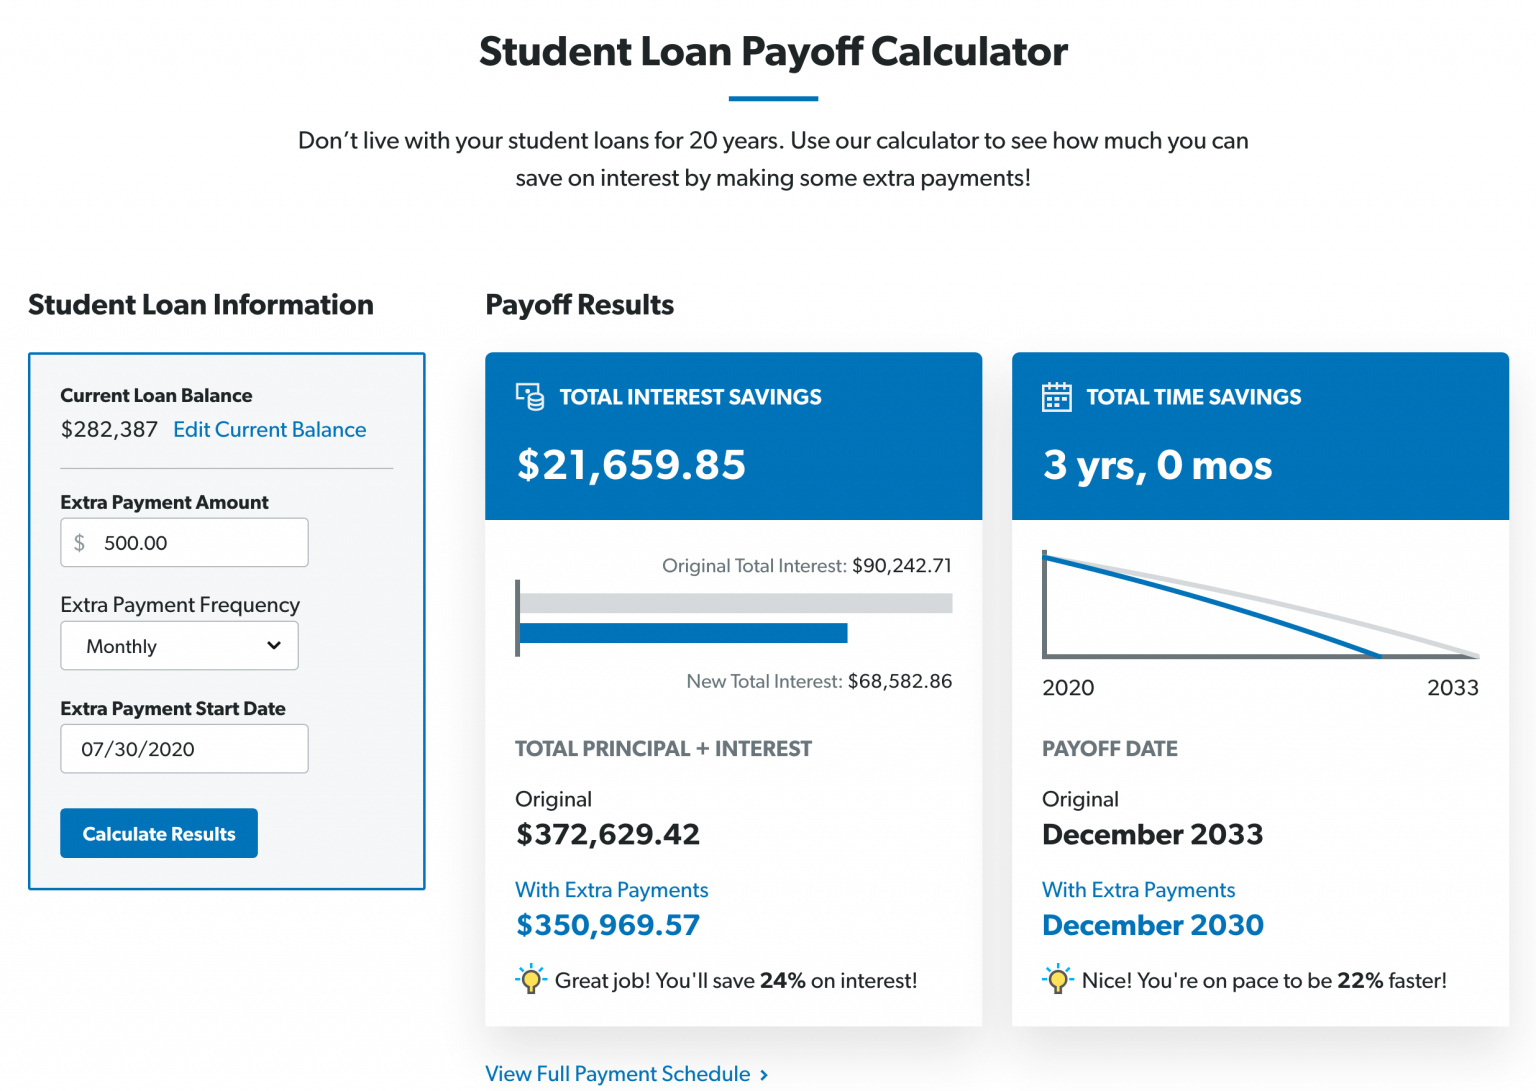Image resolution: width=1536 pixels, height=1091 pixels.
Task: Click With Extra Payments under payoff date
Action: click(x=1138, y=889)
